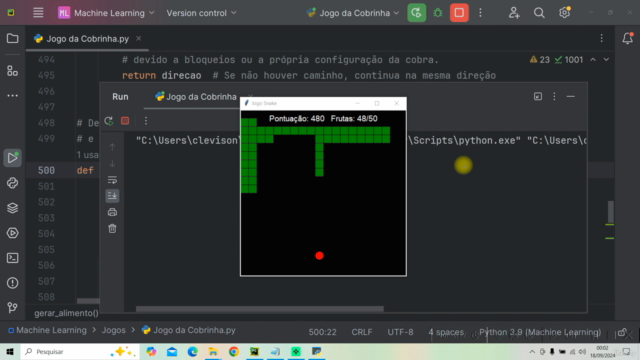
Task: Rerun program in Run panel toolbar
Action: (109, 121)
